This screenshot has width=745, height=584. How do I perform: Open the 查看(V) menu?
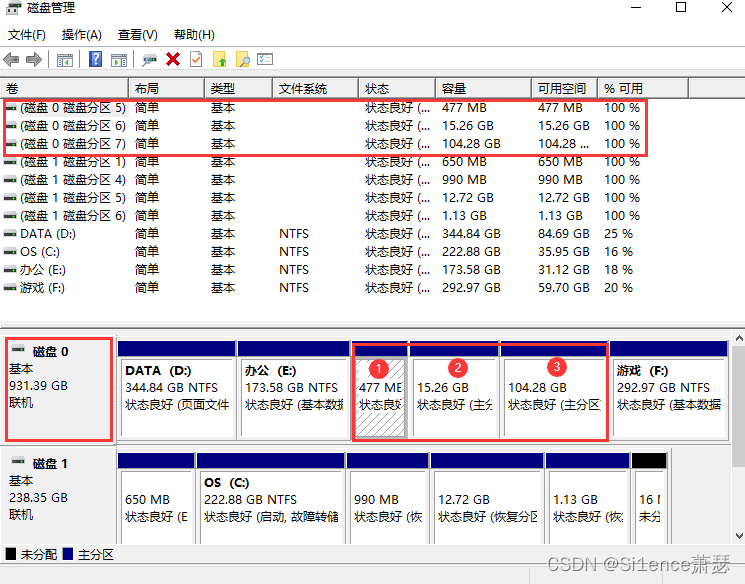138,35
